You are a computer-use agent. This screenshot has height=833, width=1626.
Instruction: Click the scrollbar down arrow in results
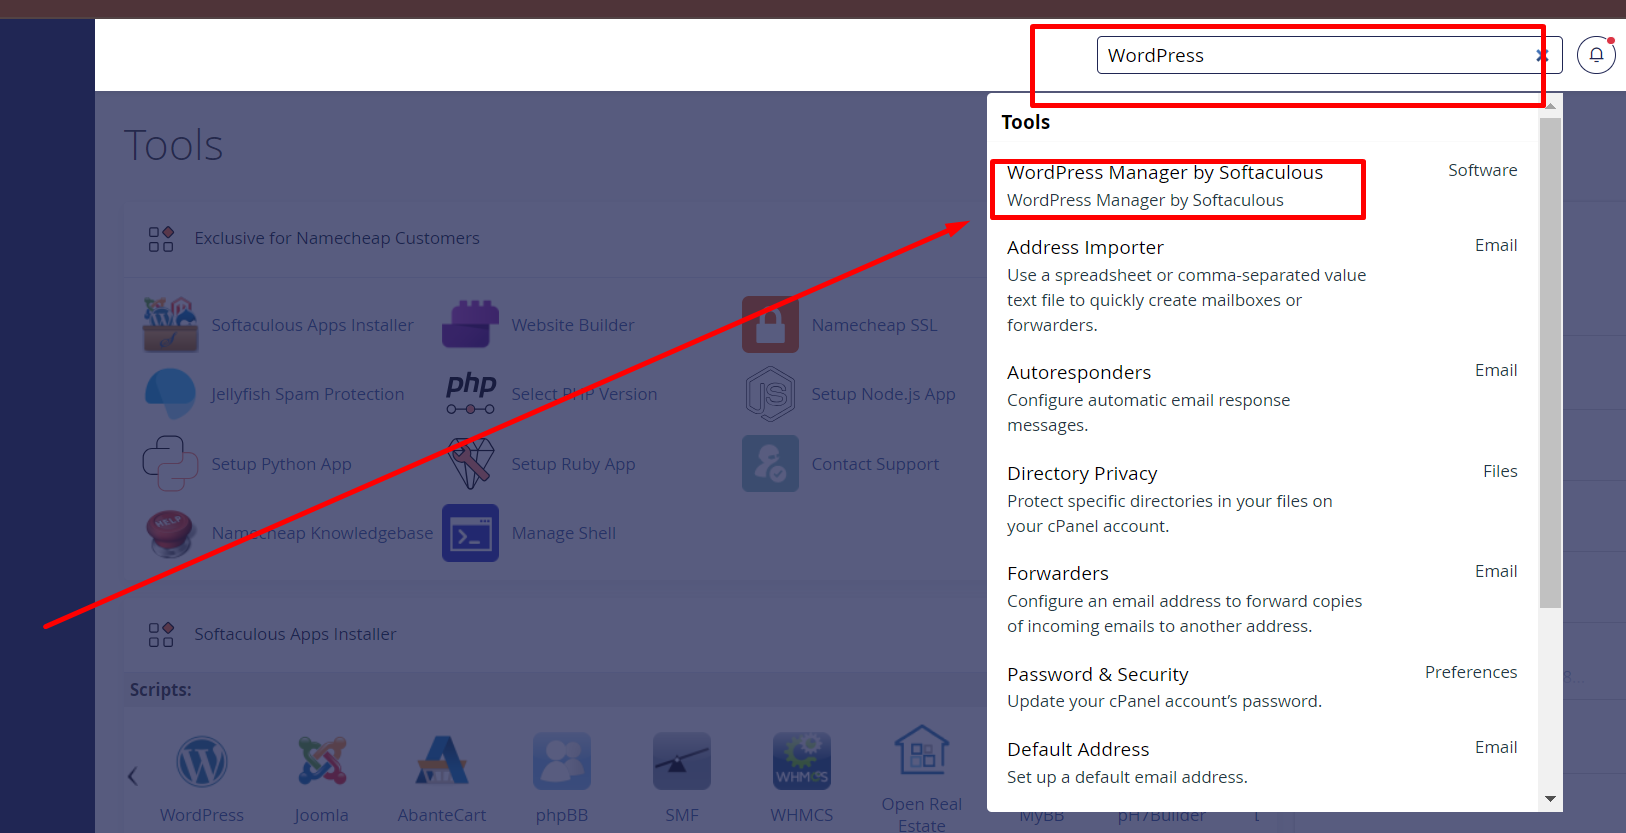tap(1550, 799)
